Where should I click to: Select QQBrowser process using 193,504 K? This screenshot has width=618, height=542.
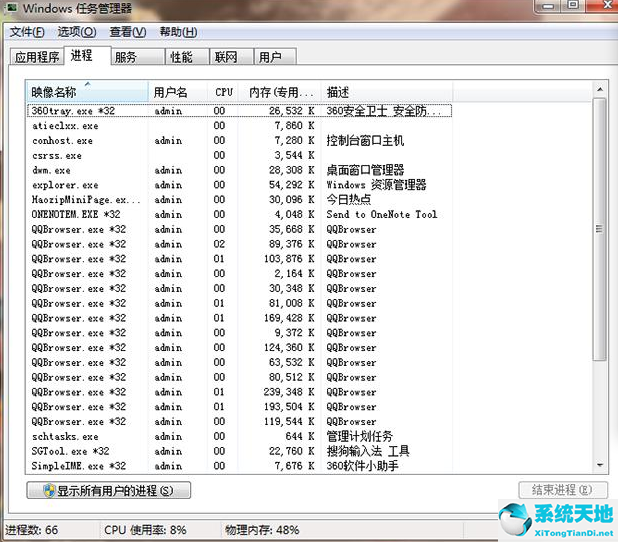tap(240, 406)
